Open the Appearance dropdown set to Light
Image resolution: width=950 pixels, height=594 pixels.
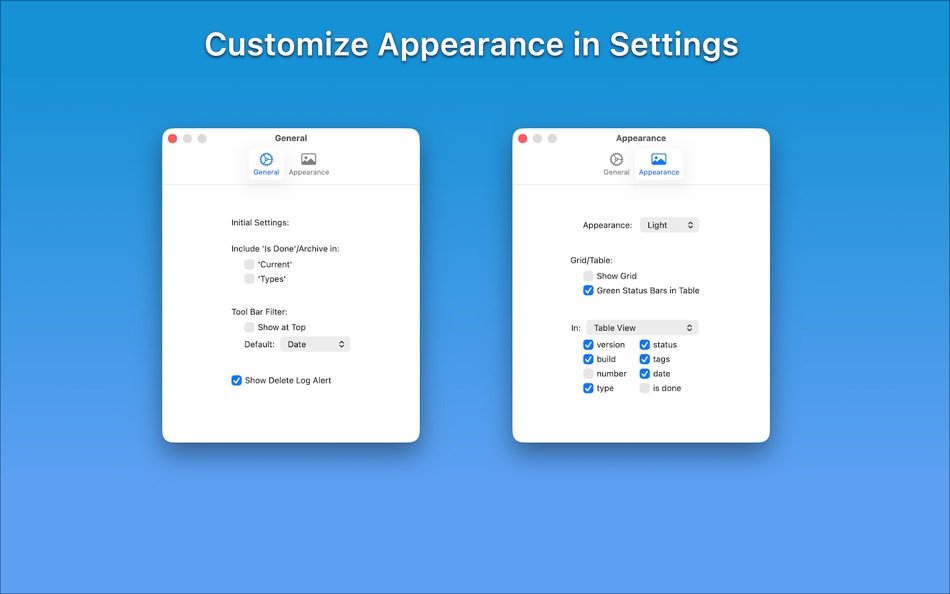tap(669, 224)
